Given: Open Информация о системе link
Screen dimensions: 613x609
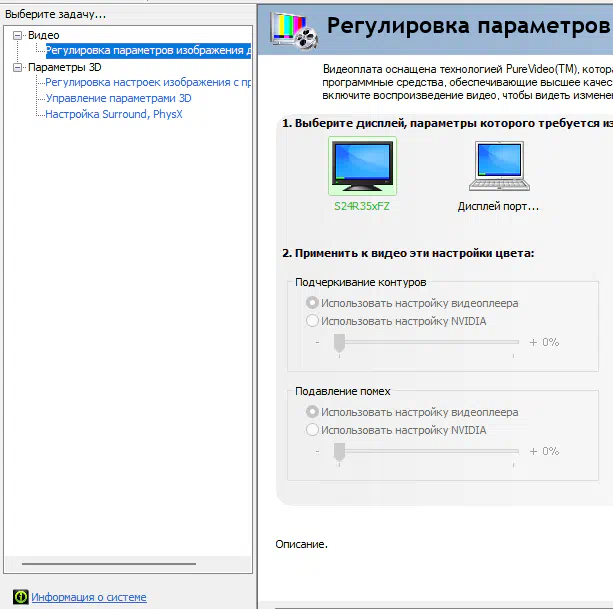Looking at the screenshot, I should click(89, 597).
